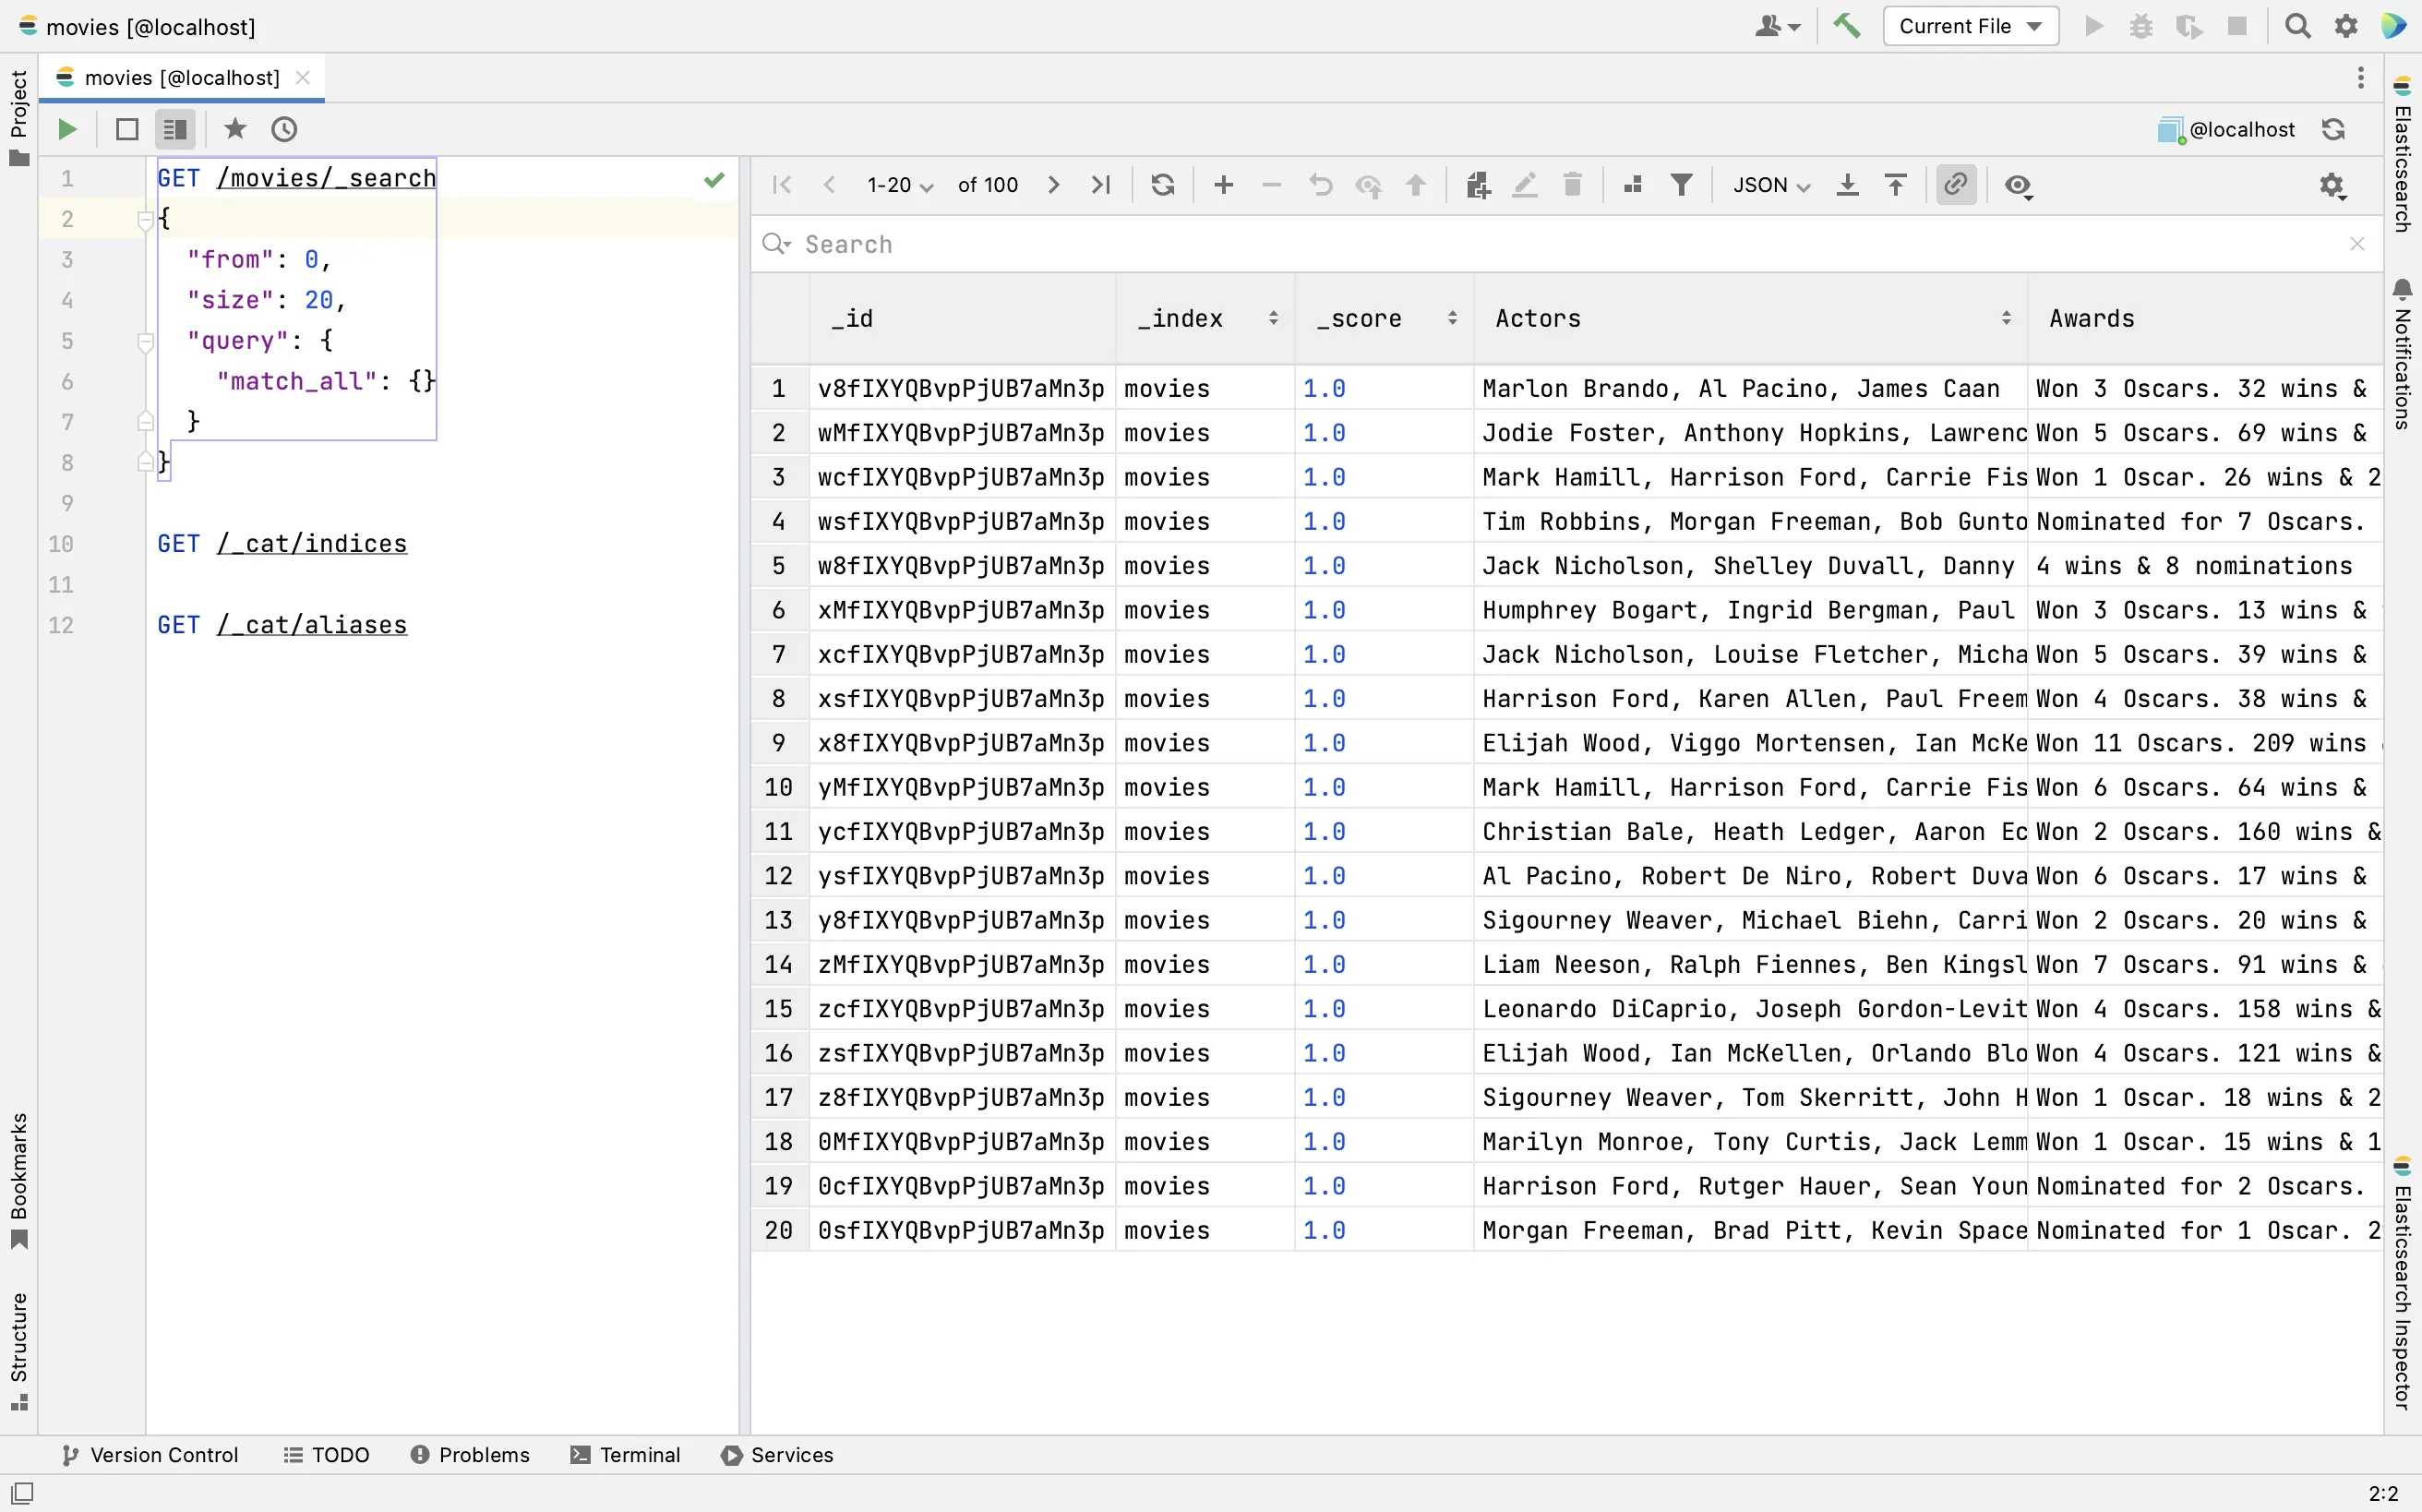Delete row with minus icon

tap(1271, 185)
